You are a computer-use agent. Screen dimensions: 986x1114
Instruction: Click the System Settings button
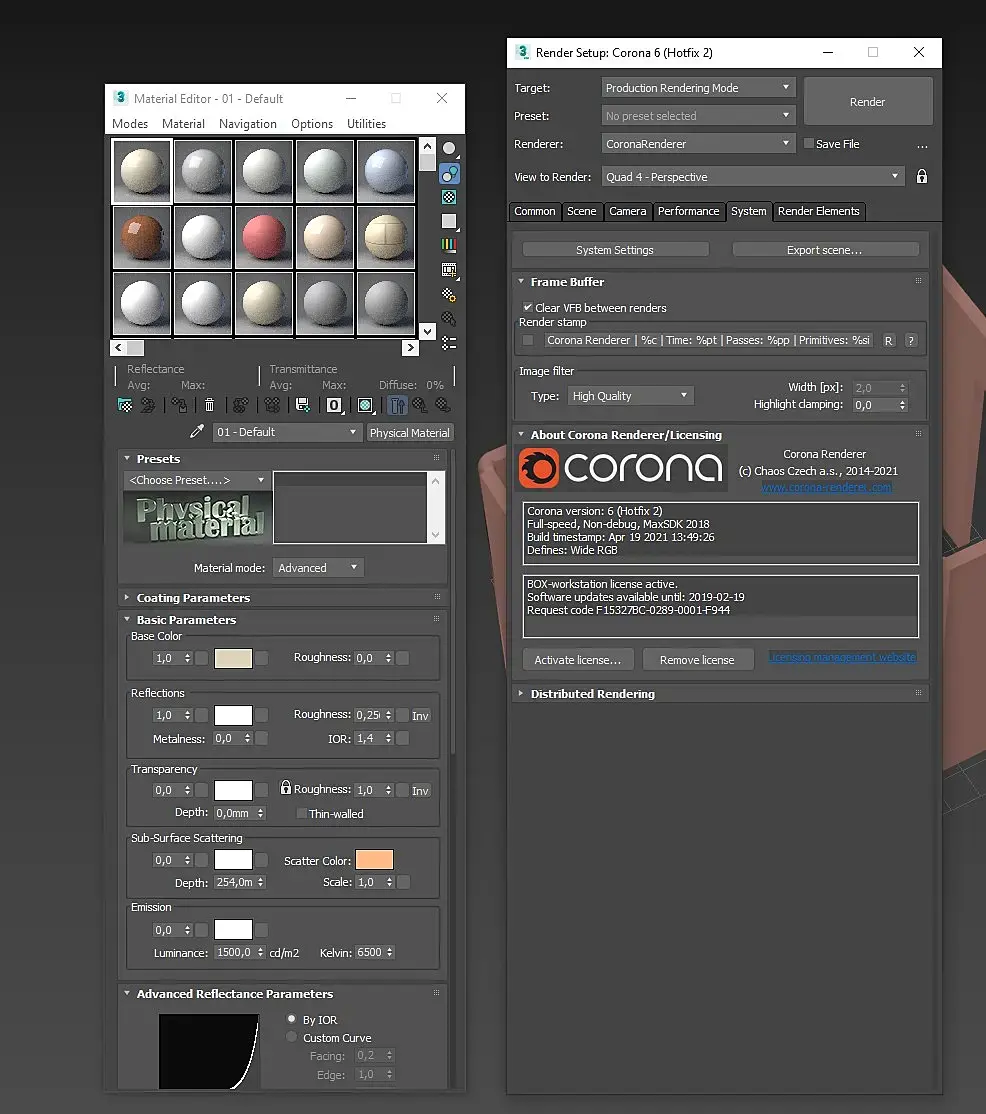coord(615,249)
